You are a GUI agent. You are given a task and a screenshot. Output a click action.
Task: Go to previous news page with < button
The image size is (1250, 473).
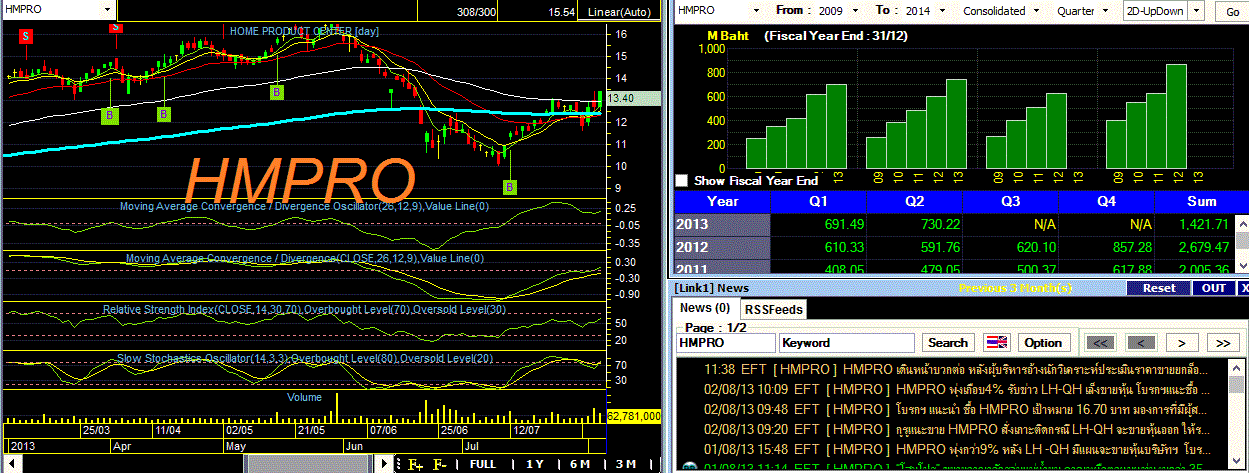pos(1142,343)
